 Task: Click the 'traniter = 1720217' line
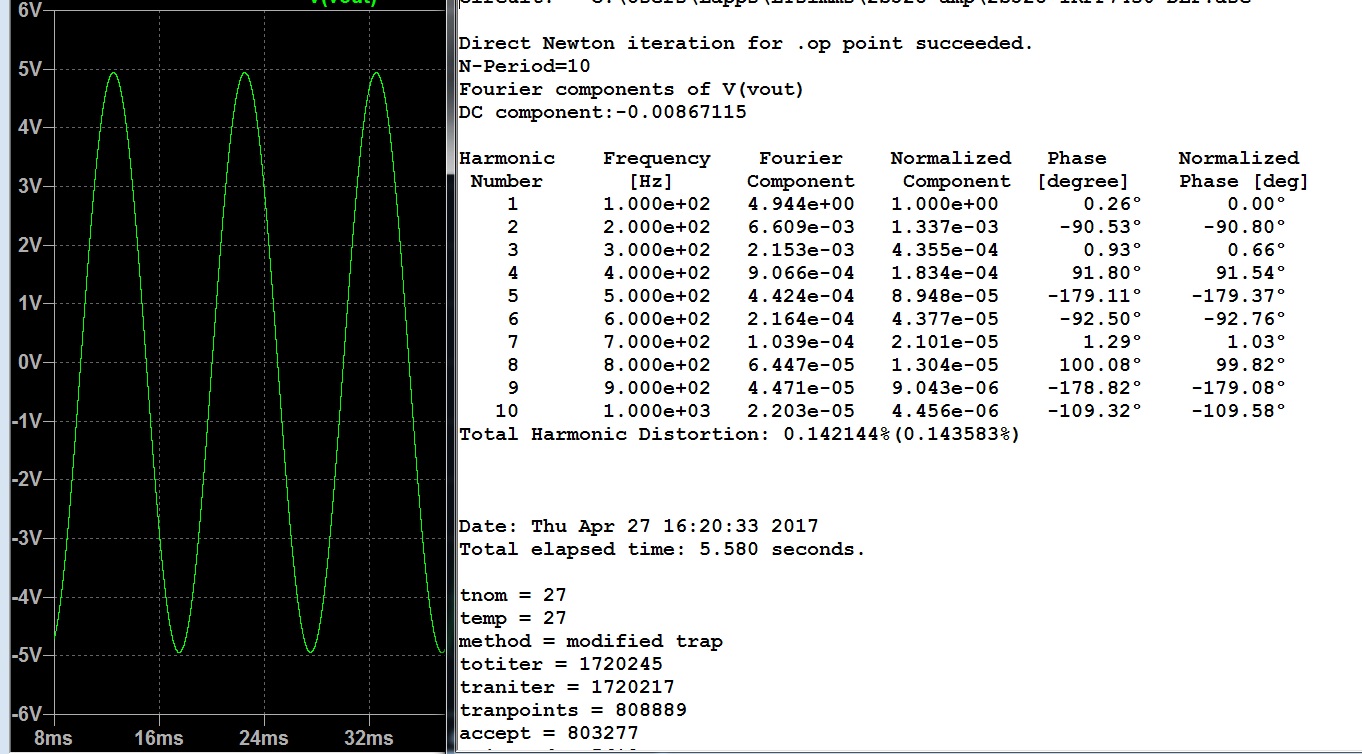(566, 687)
